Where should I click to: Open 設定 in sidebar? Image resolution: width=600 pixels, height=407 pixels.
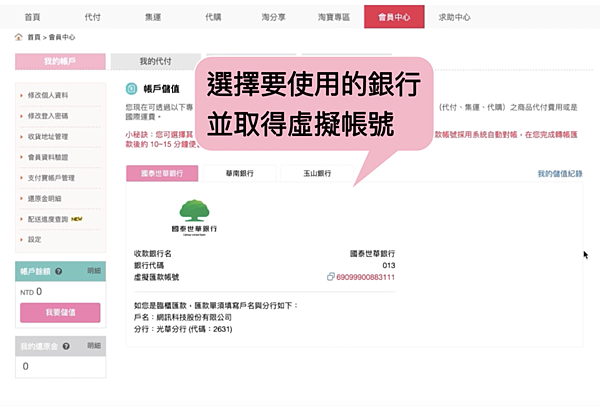point(34,239)
